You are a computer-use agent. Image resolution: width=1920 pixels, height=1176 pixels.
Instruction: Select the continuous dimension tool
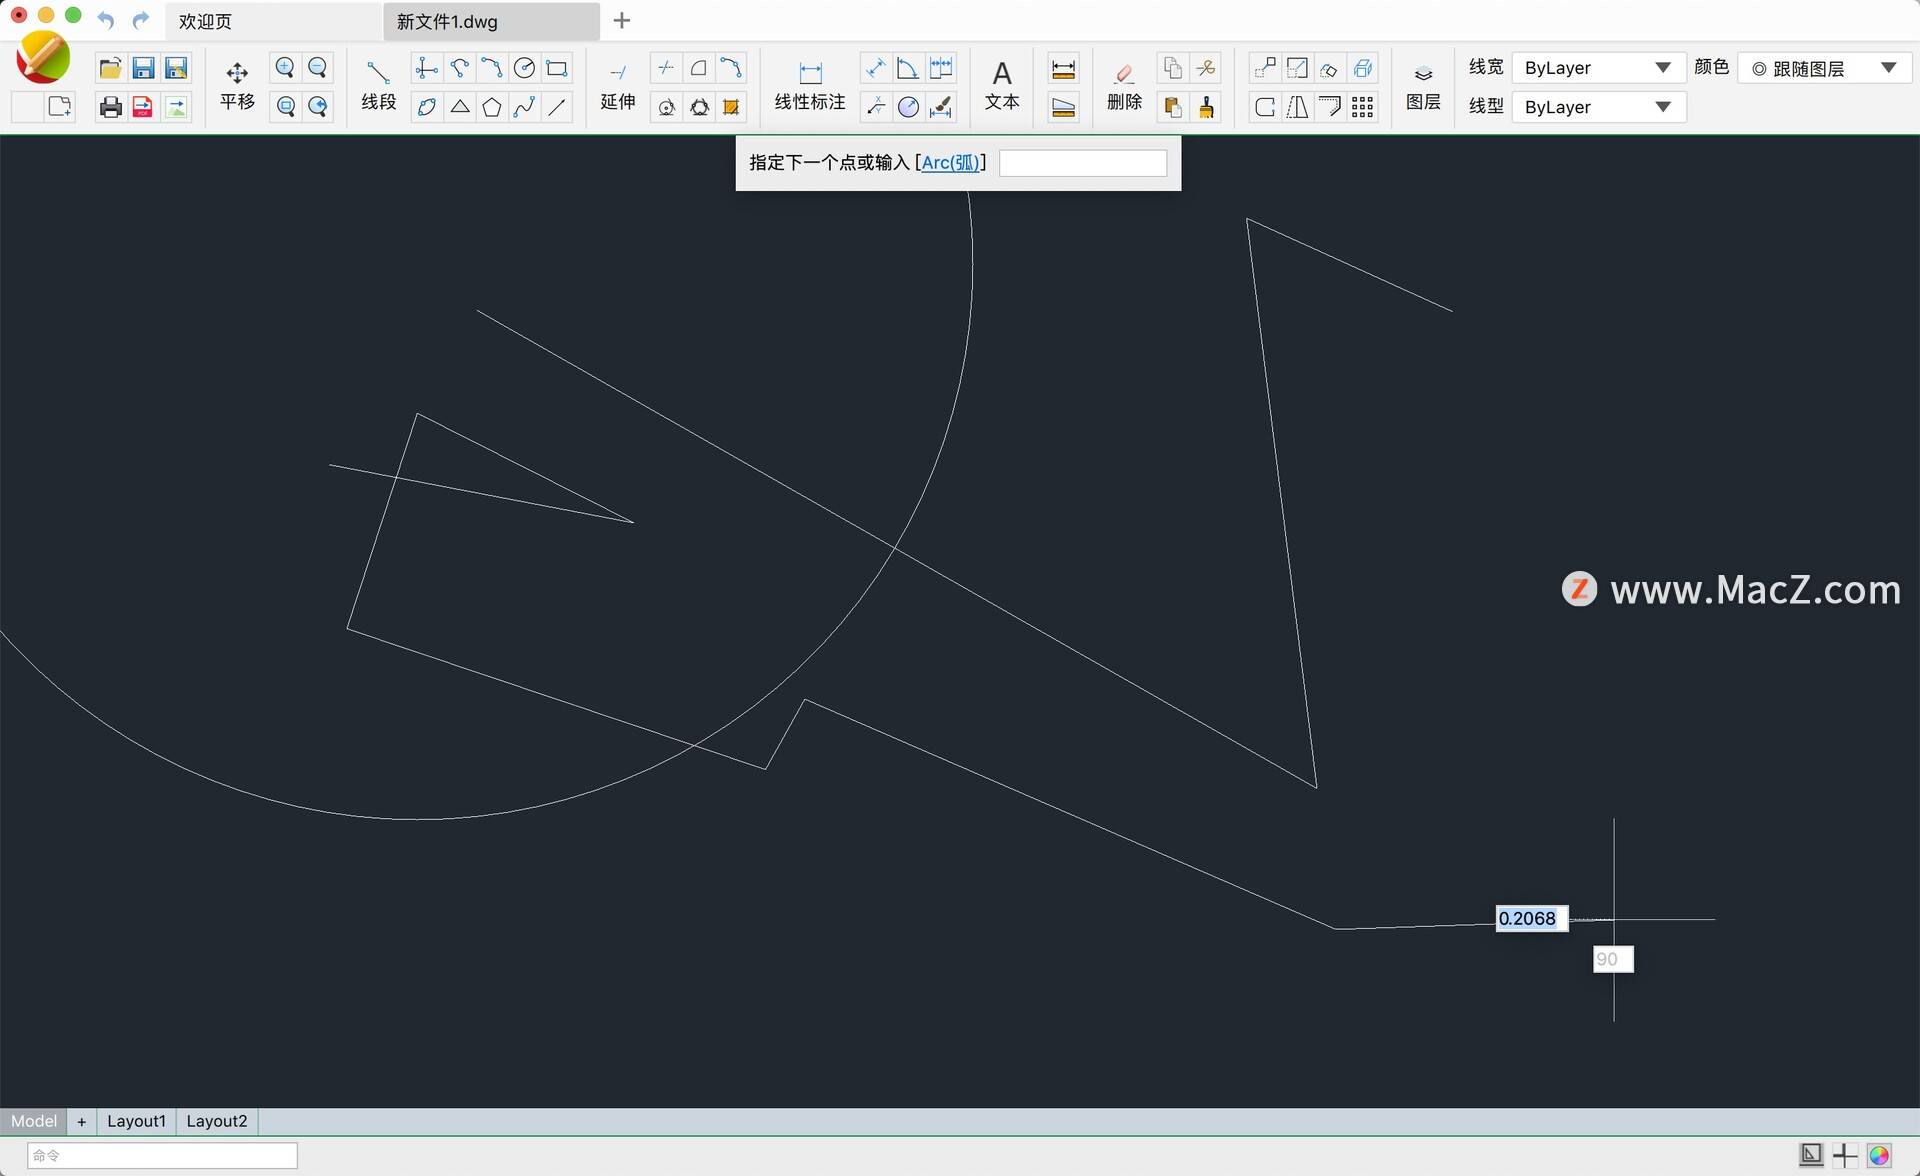(941, 68)
